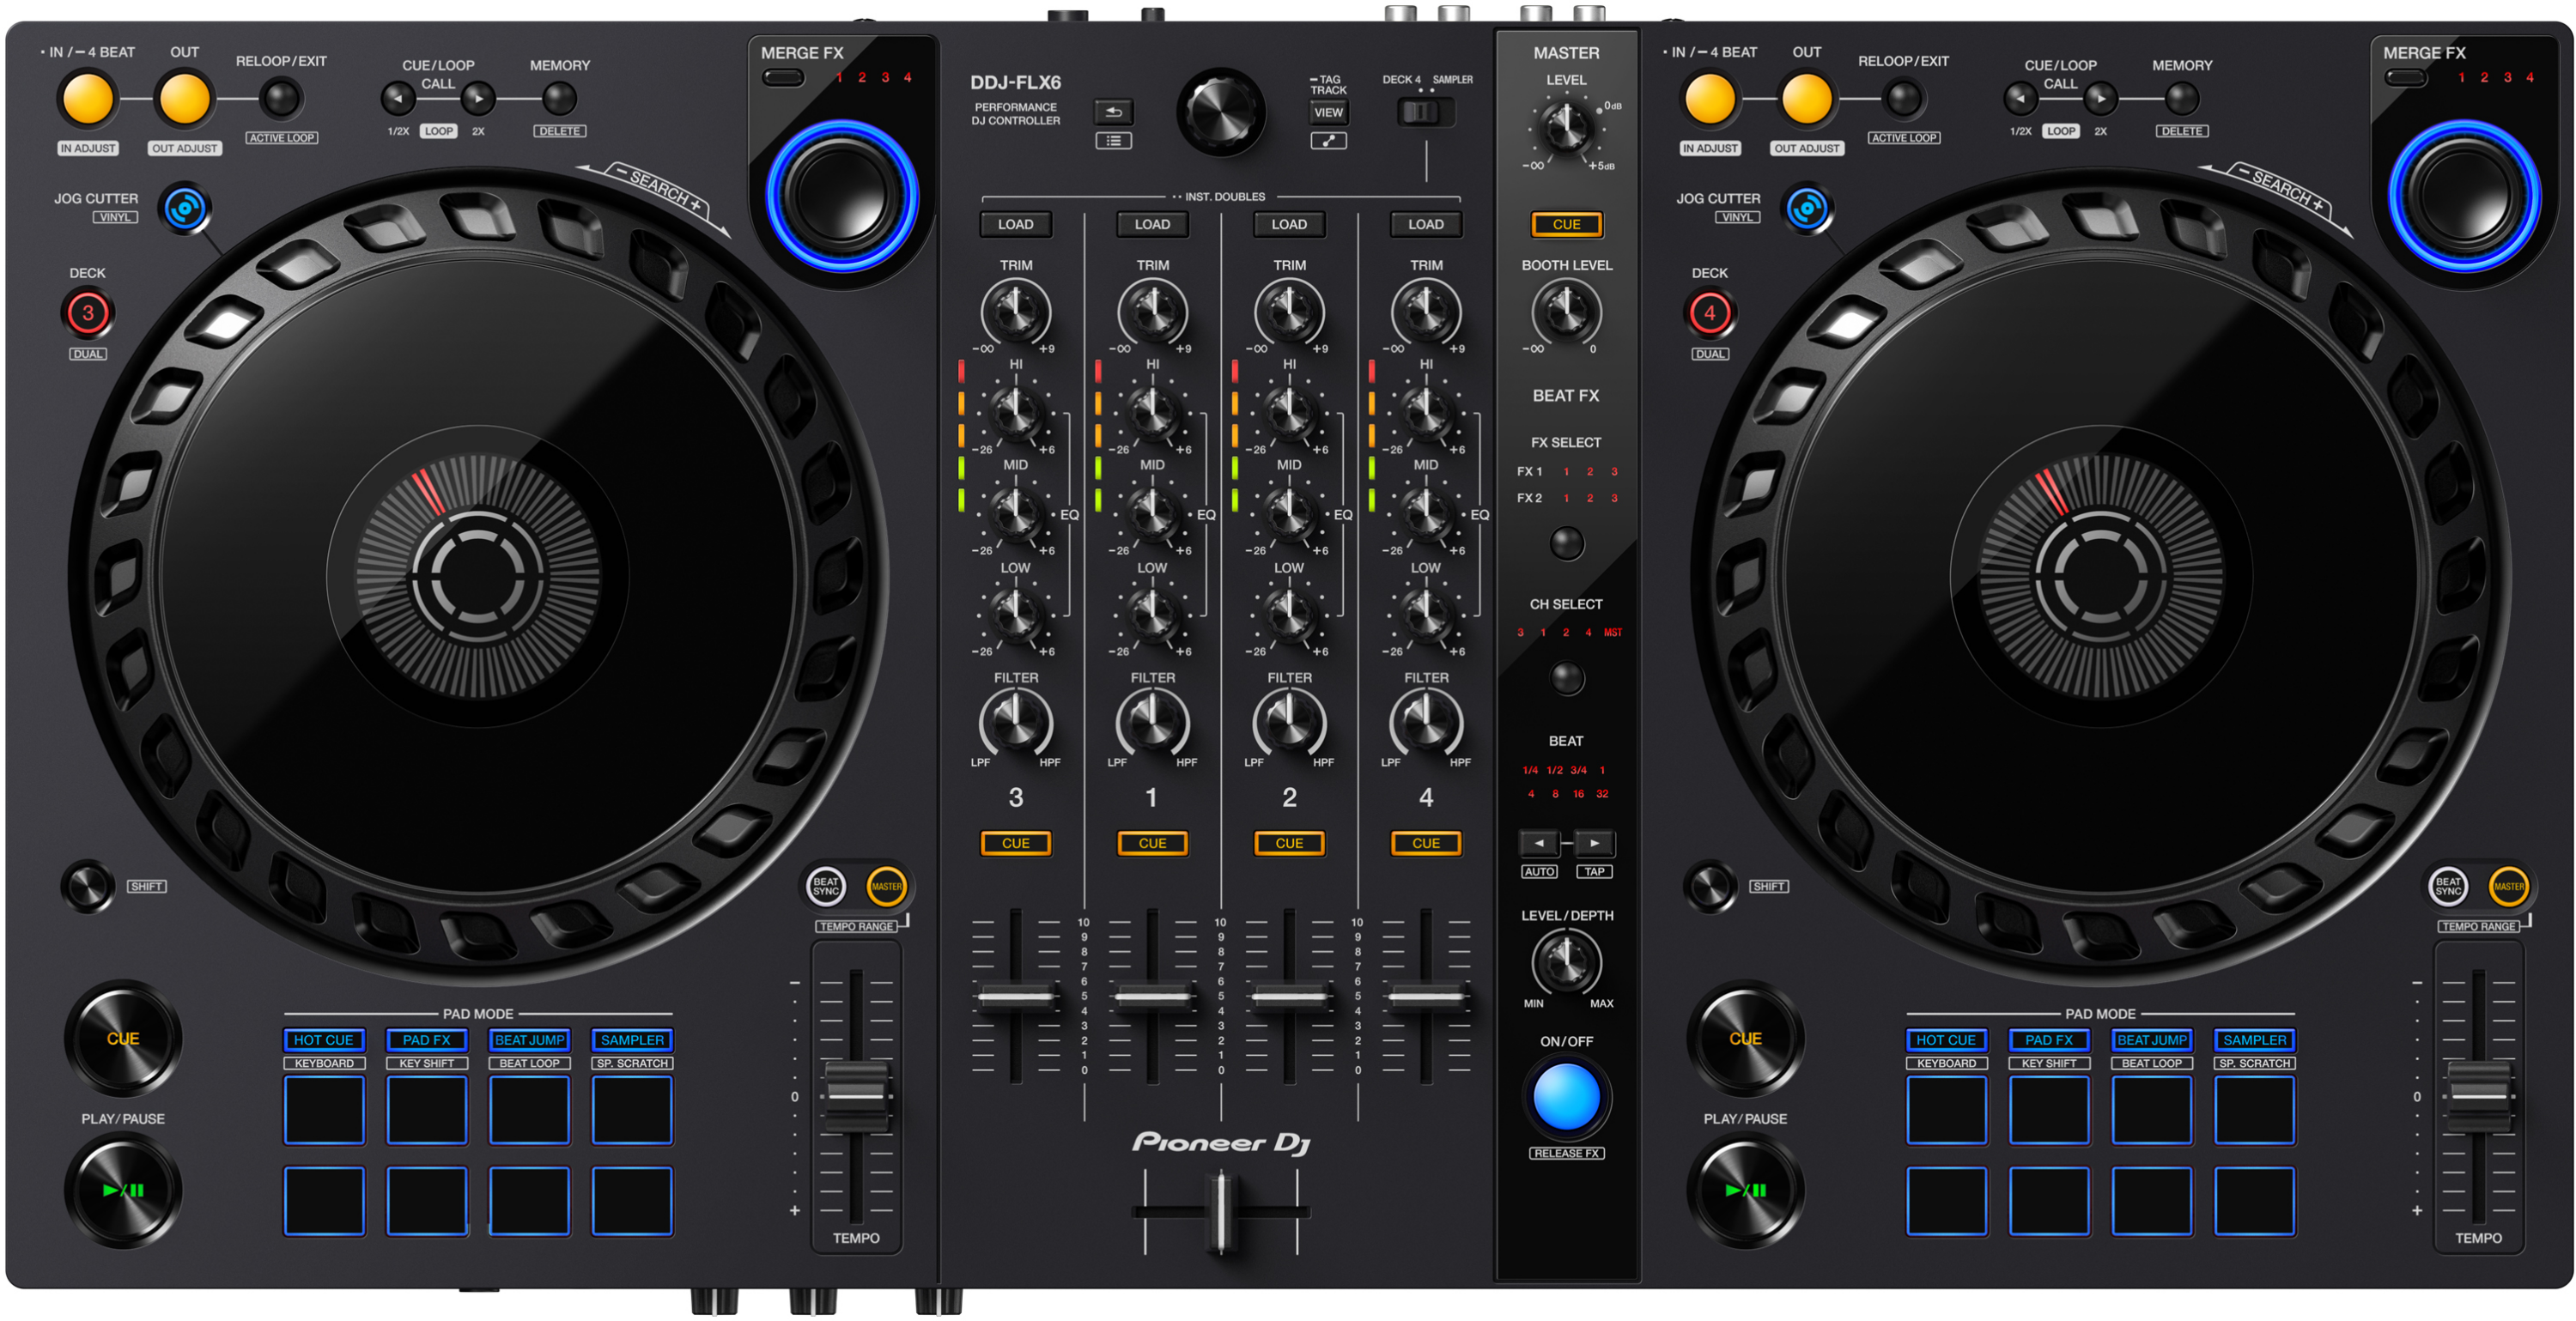Switch to HOT CUE pad mode on left deck
Viewport: 2576px width, 1321px height.
click(323, 1040)
